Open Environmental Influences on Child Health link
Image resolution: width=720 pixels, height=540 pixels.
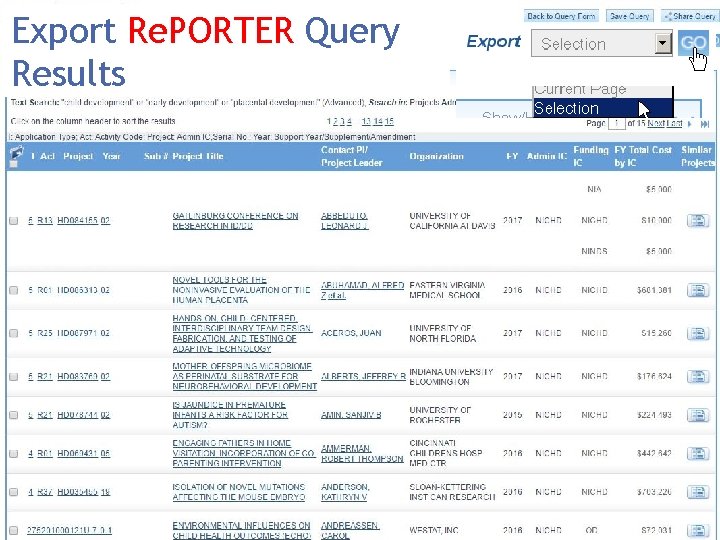pos(242,530)
